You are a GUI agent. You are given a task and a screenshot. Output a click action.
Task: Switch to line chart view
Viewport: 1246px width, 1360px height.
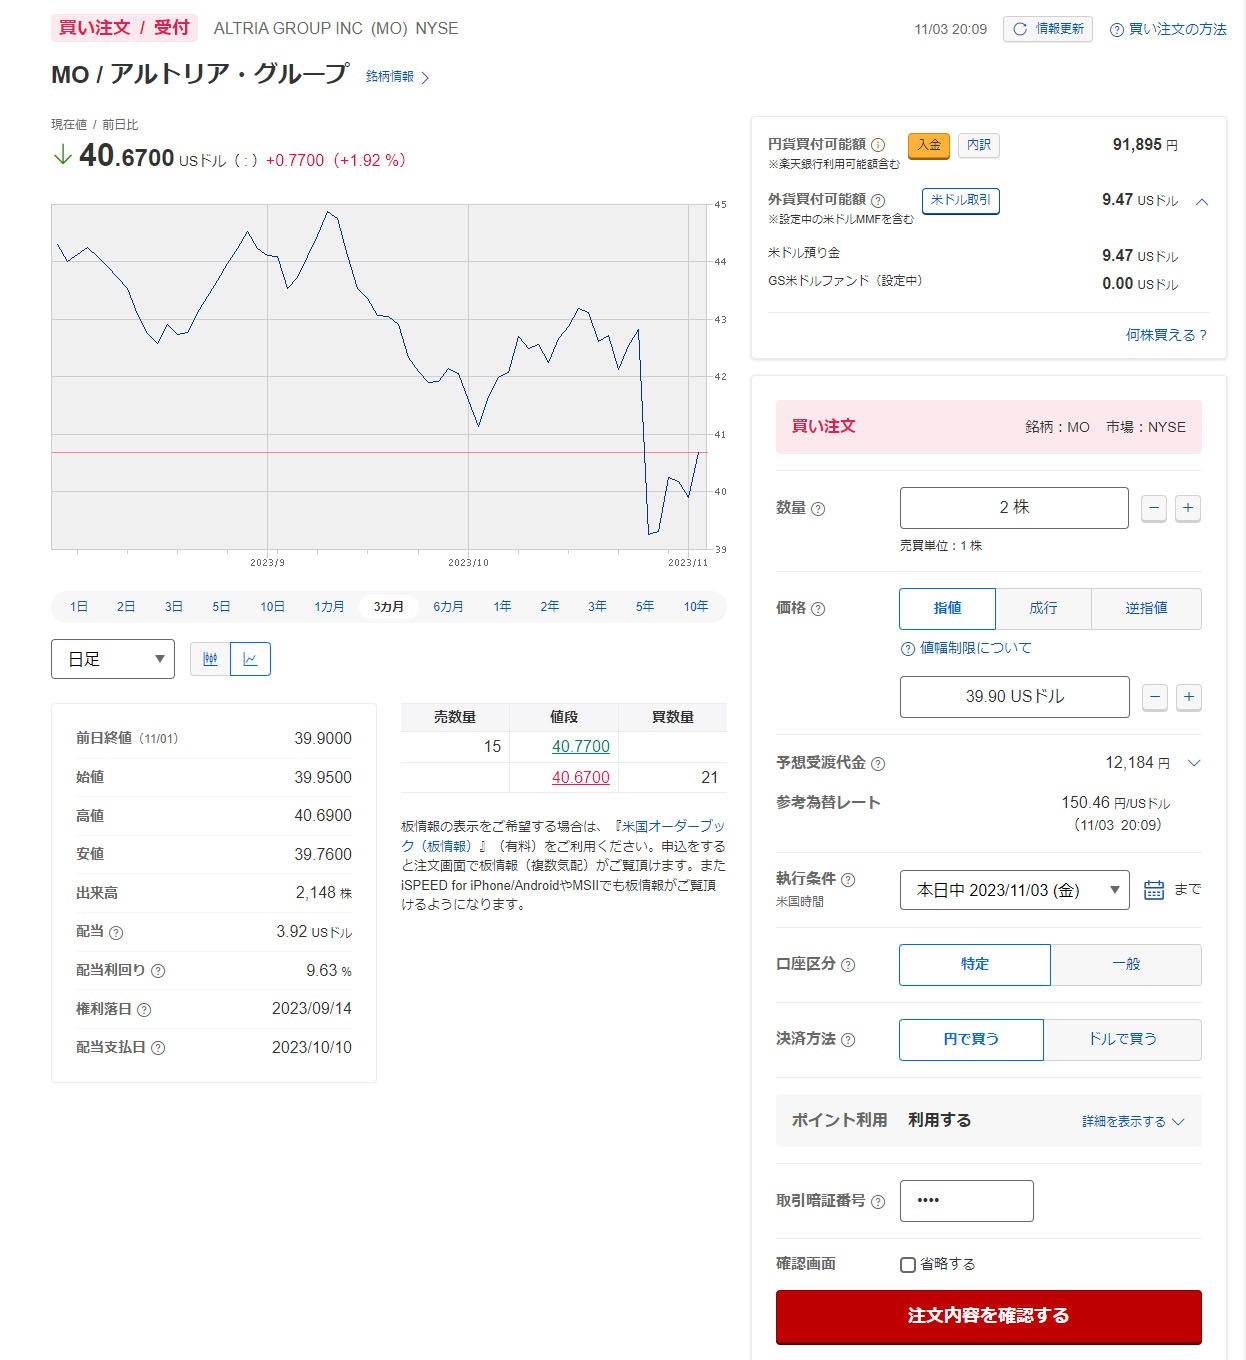[x=250, y=659]
